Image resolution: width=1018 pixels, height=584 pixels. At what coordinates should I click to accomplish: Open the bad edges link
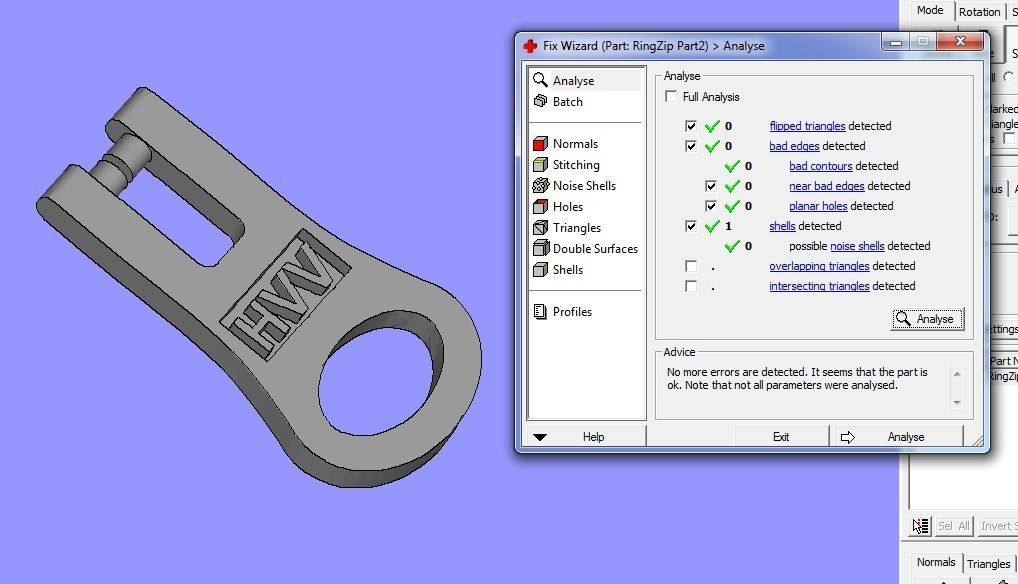[x=794, y=146]
